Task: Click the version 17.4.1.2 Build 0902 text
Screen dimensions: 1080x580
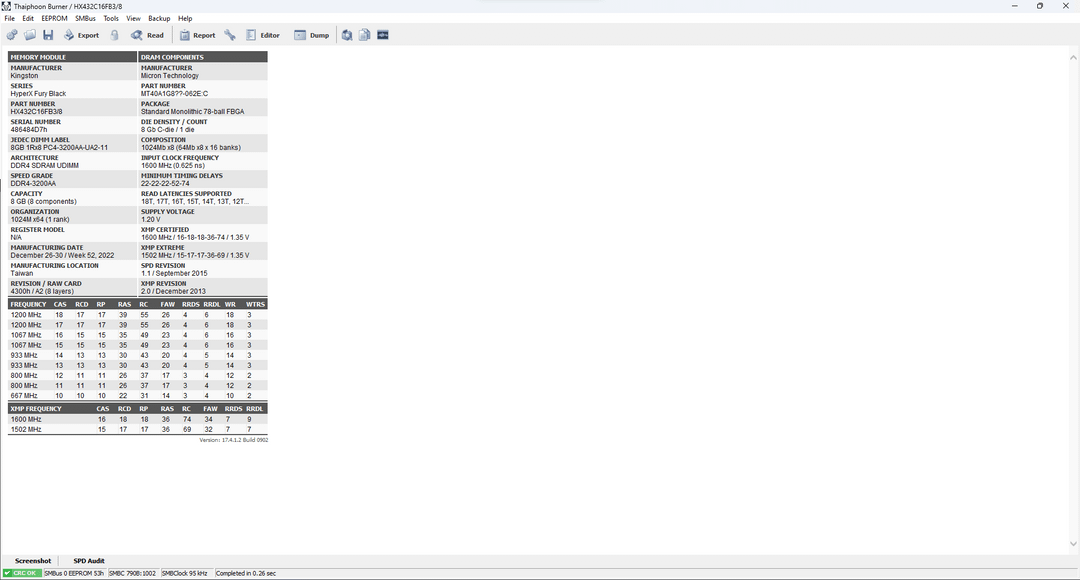Action: pyautogui.click(x=233, y=439)
